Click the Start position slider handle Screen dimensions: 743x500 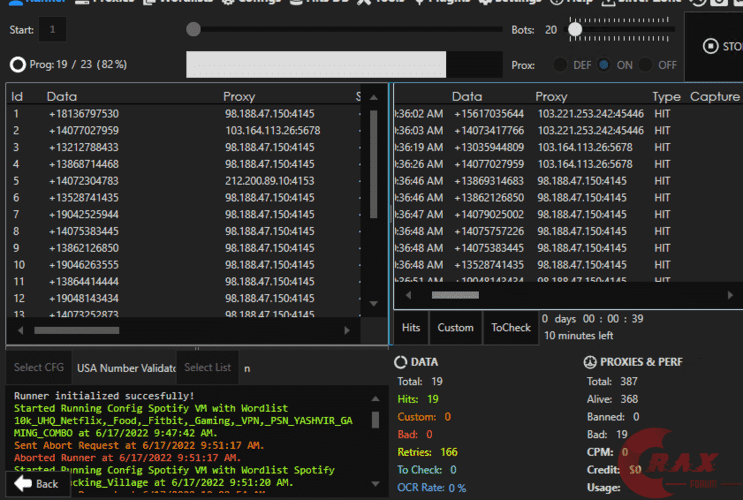[x=193, y=30]
